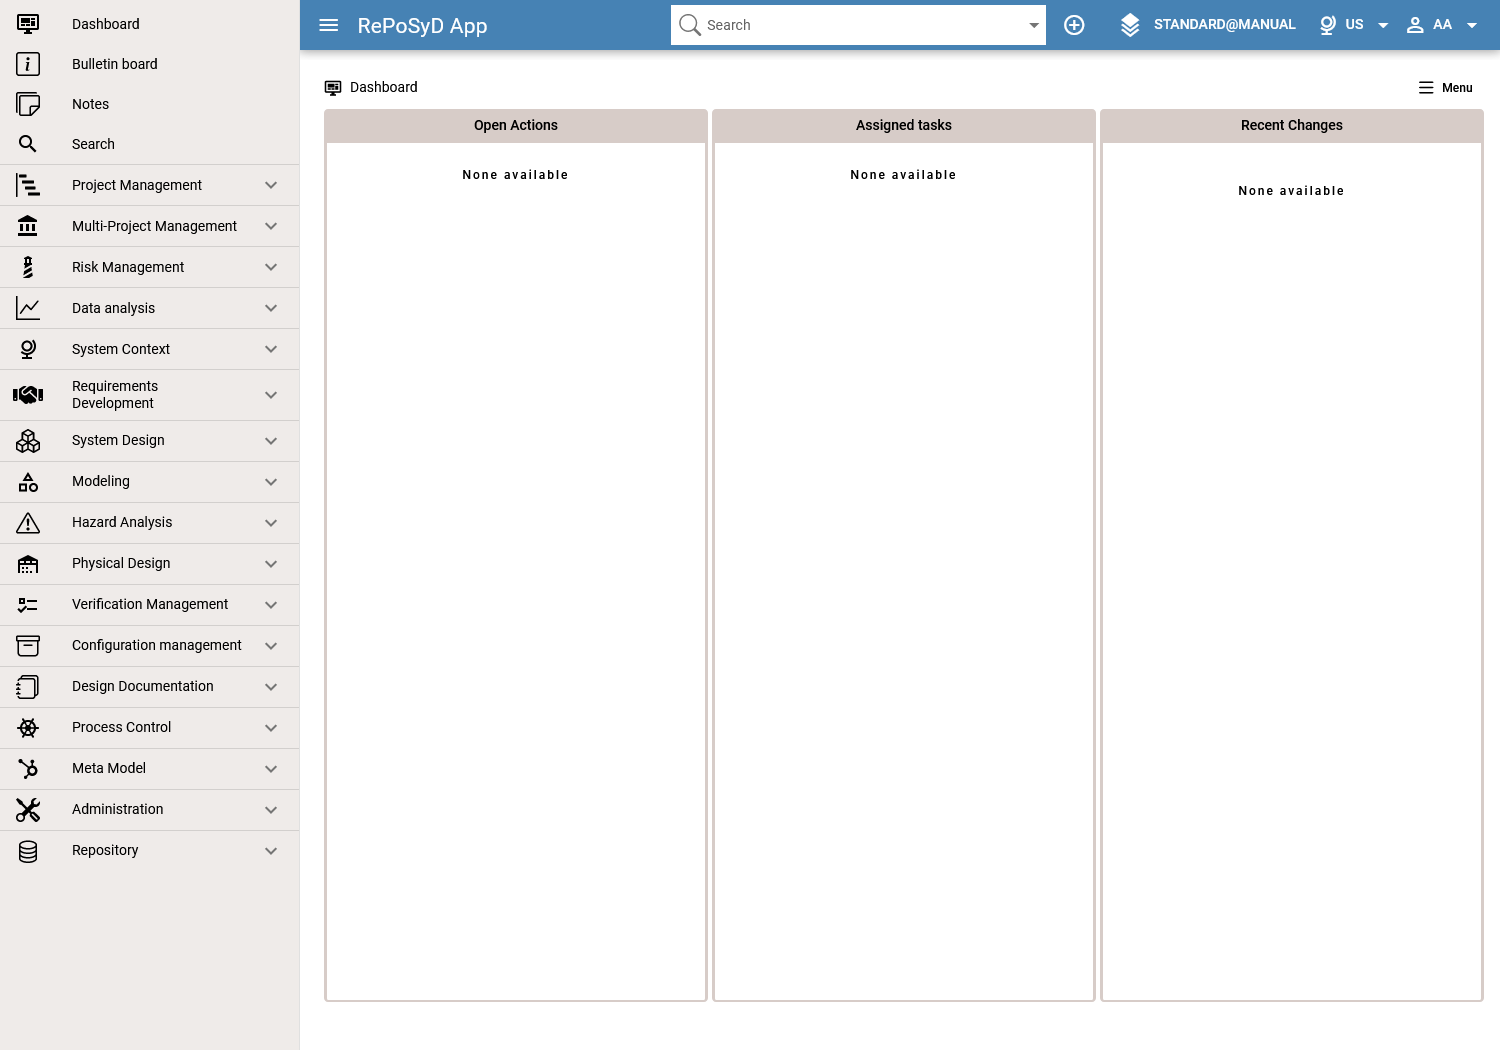Expand the Administration chevron

click(x=271, y=809)
